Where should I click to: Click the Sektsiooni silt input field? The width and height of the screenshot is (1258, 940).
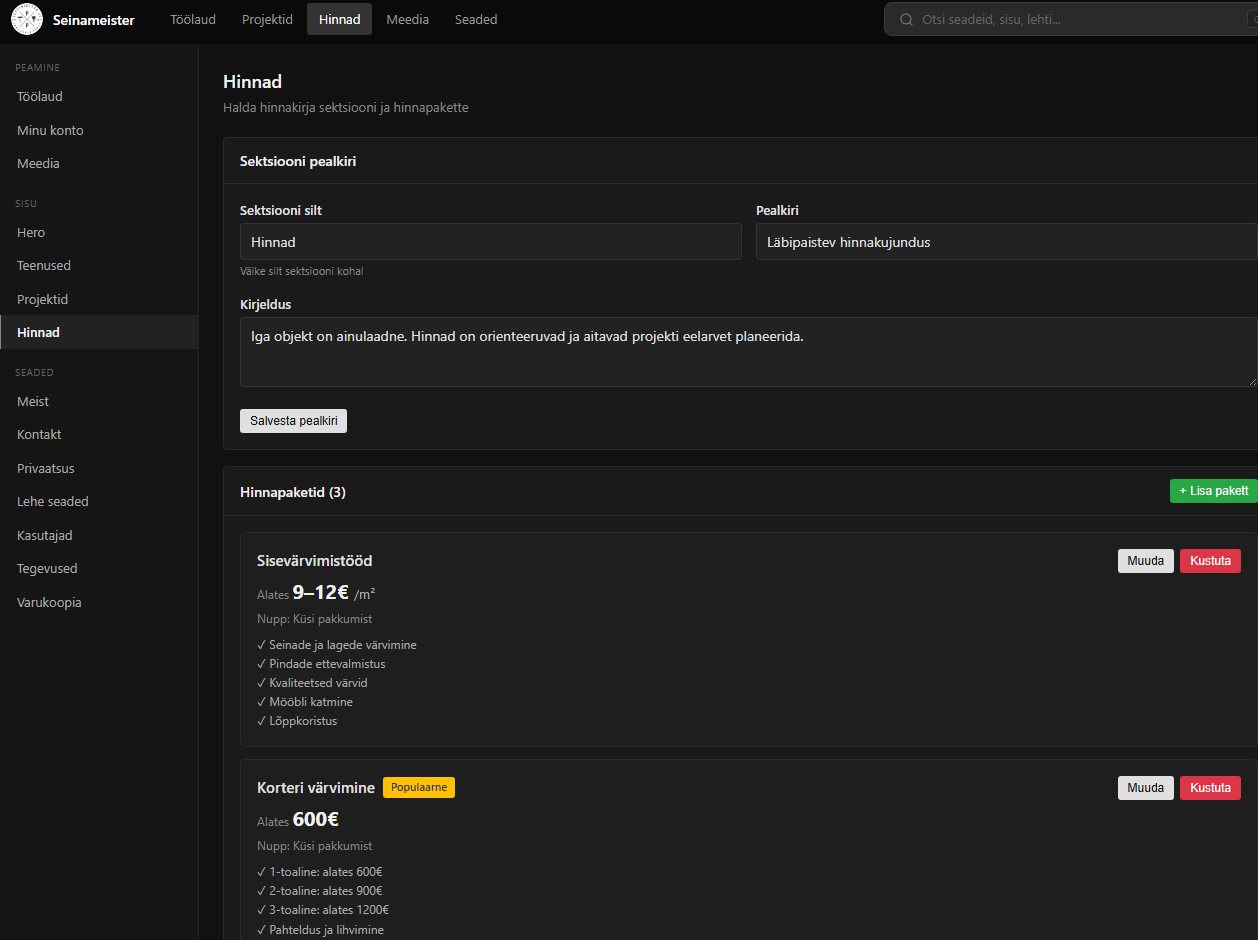(x=490, y=242)
